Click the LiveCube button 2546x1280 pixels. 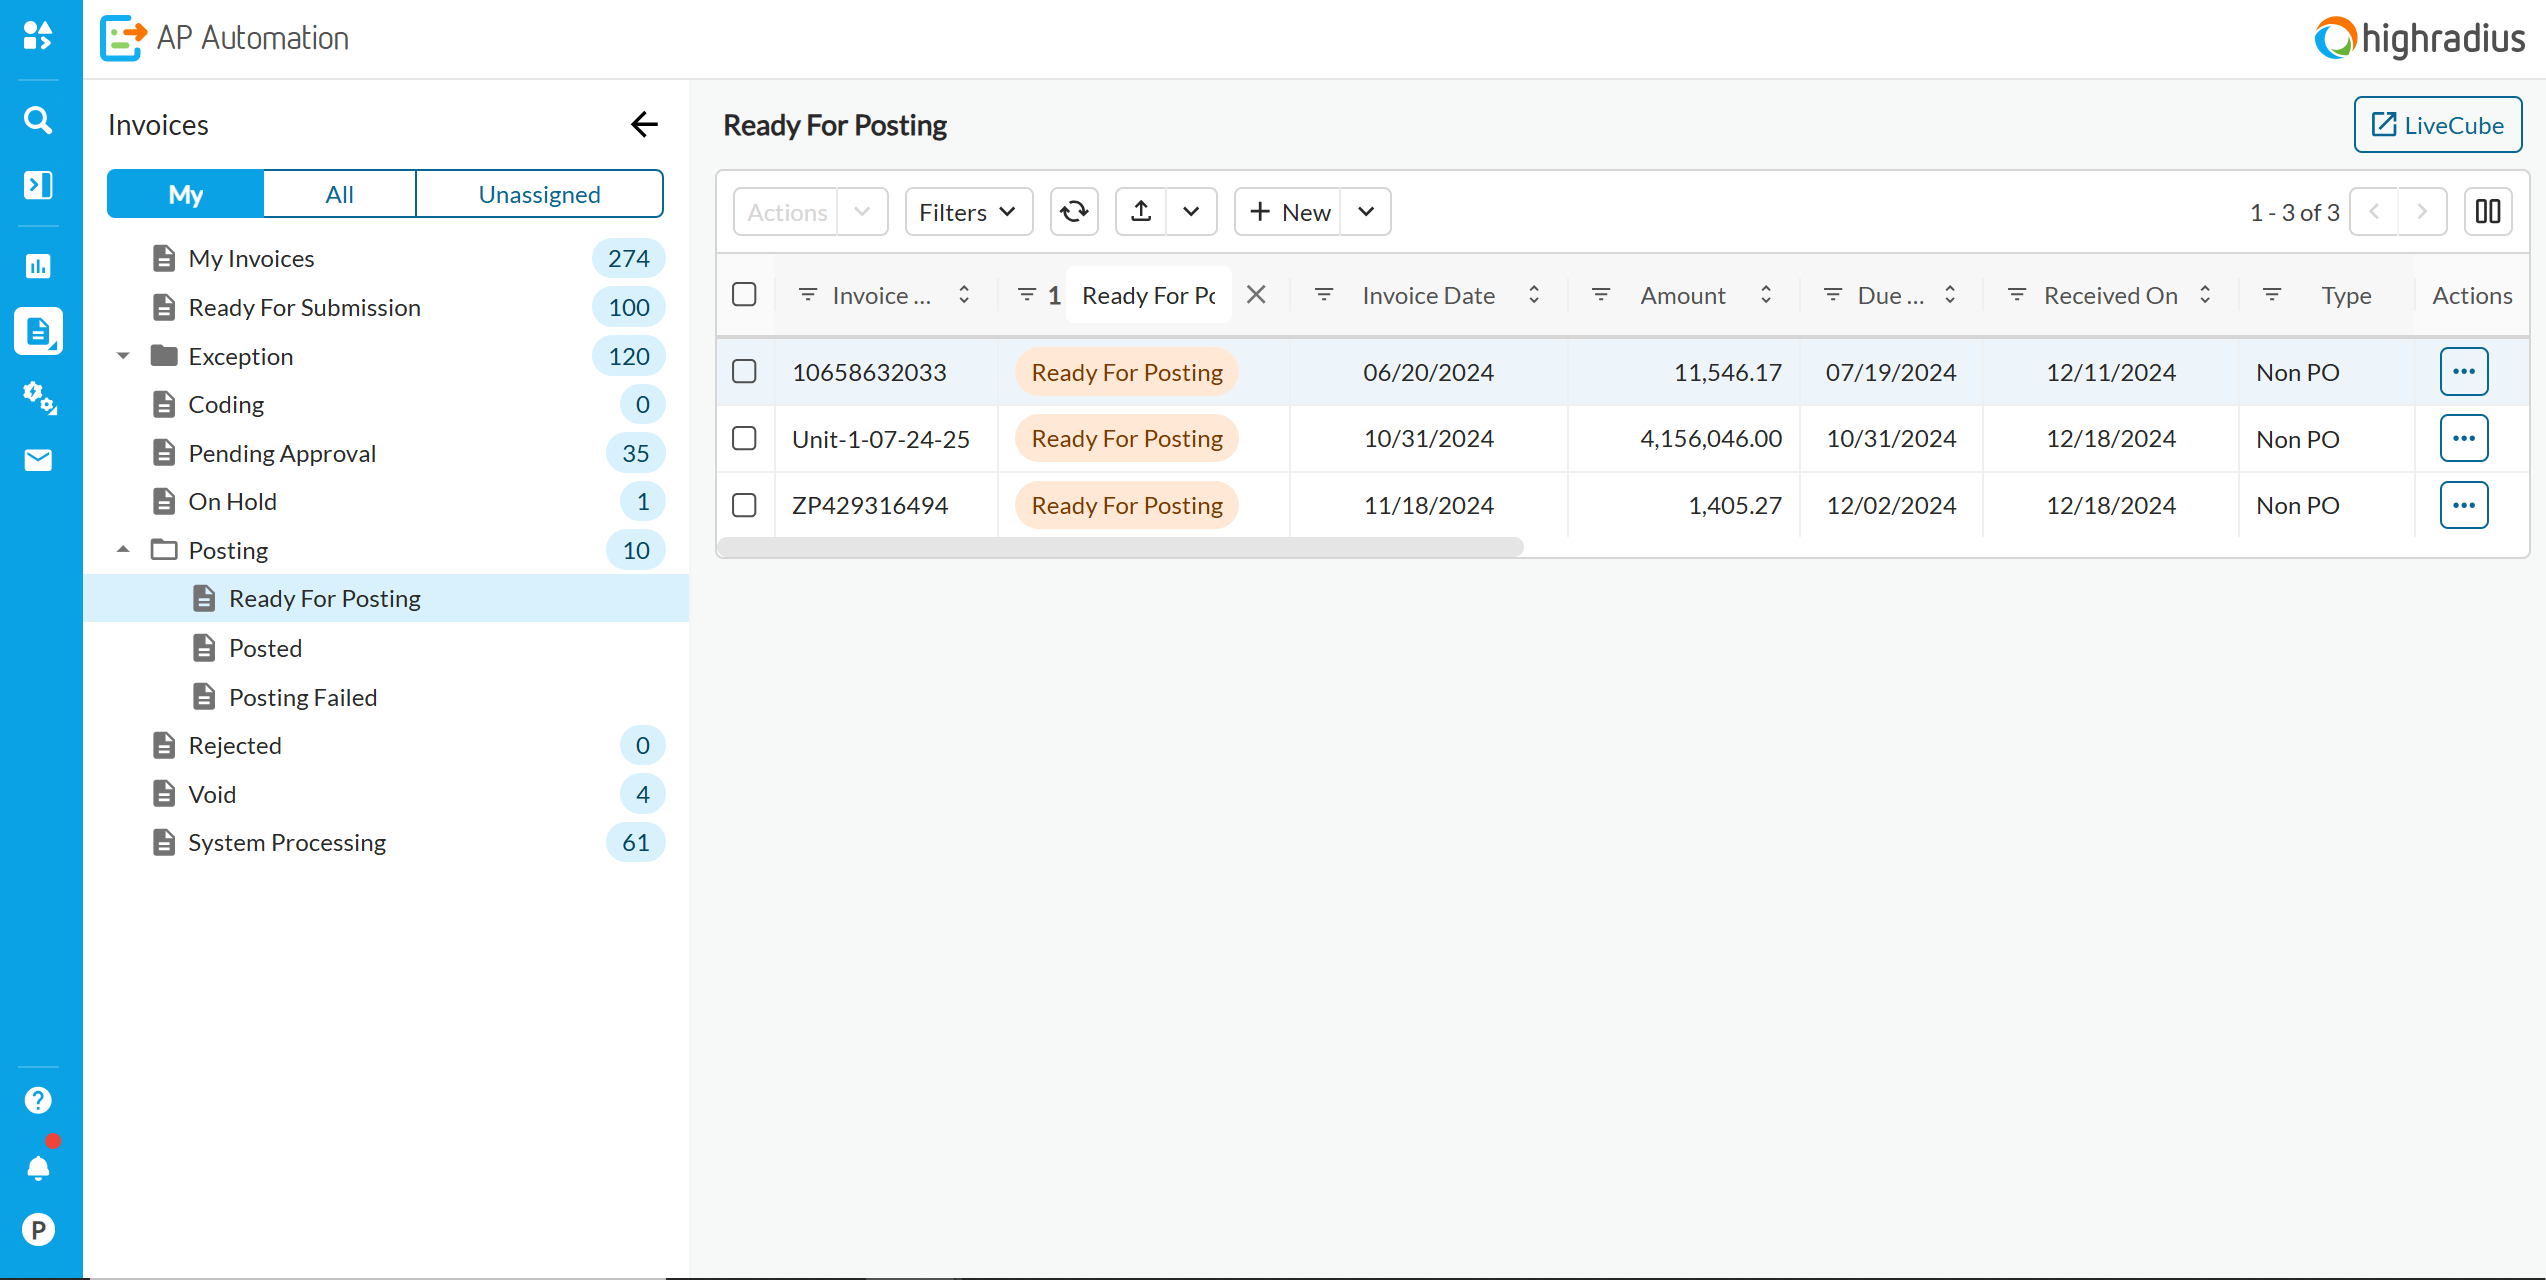(x=2438, y=125)
